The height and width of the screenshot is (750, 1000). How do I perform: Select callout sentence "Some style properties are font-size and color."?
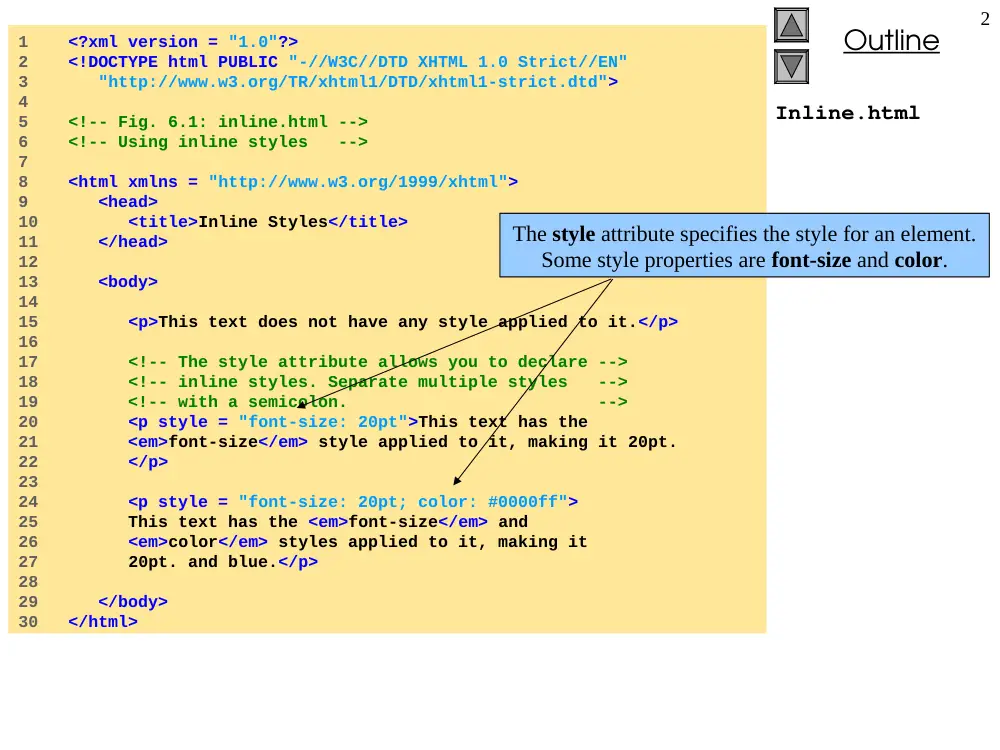tap(744, 260)
